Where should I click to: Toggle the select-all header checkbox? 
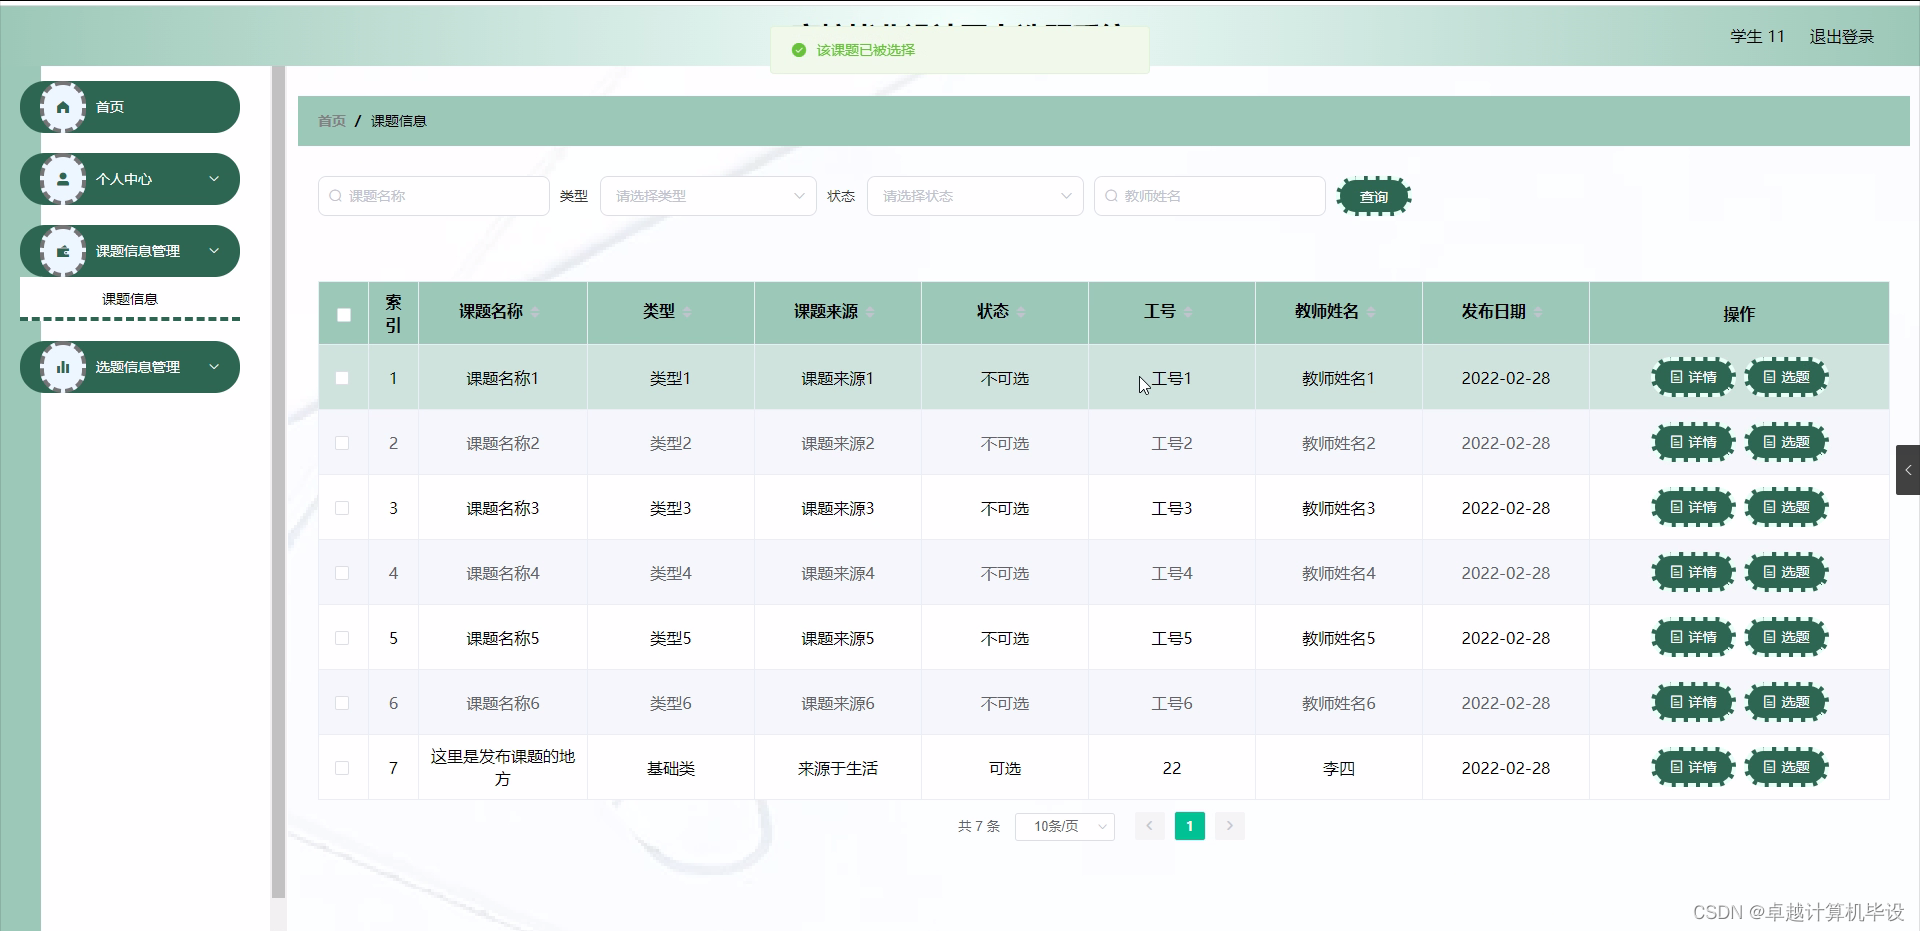click(344, 315)
